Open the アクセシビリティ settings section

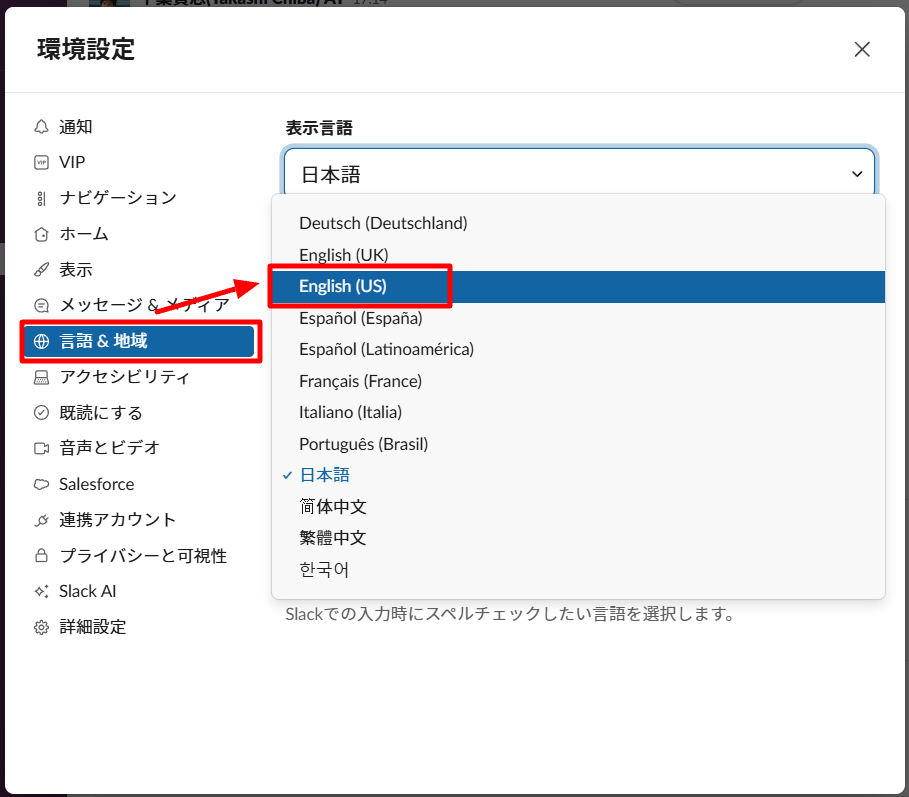(x=124, y=377)
